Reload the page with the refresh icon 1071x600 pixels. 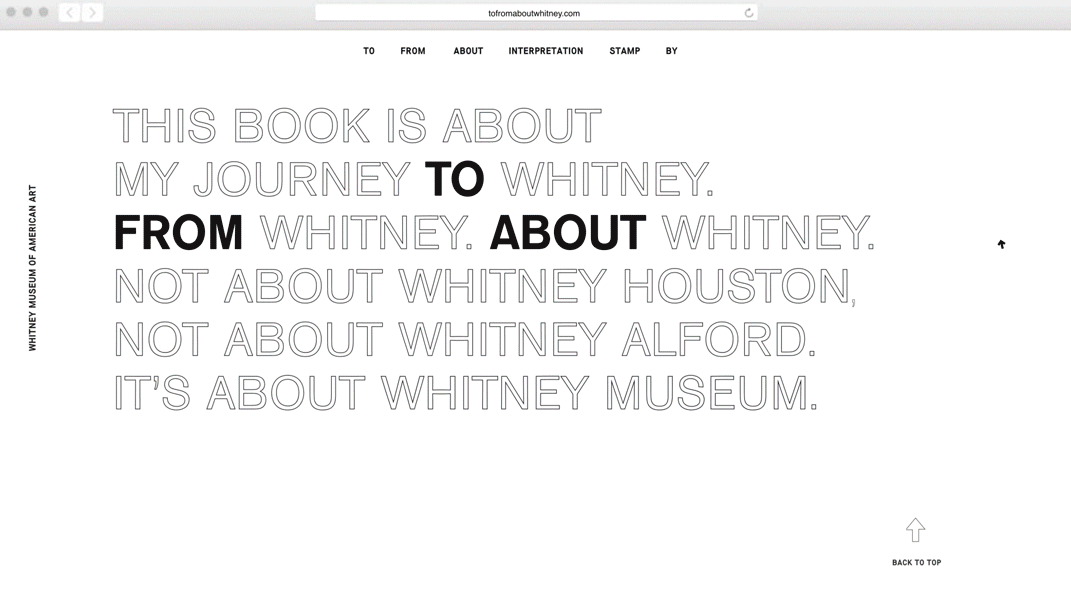pyautogui.click(x=749, y=13)
